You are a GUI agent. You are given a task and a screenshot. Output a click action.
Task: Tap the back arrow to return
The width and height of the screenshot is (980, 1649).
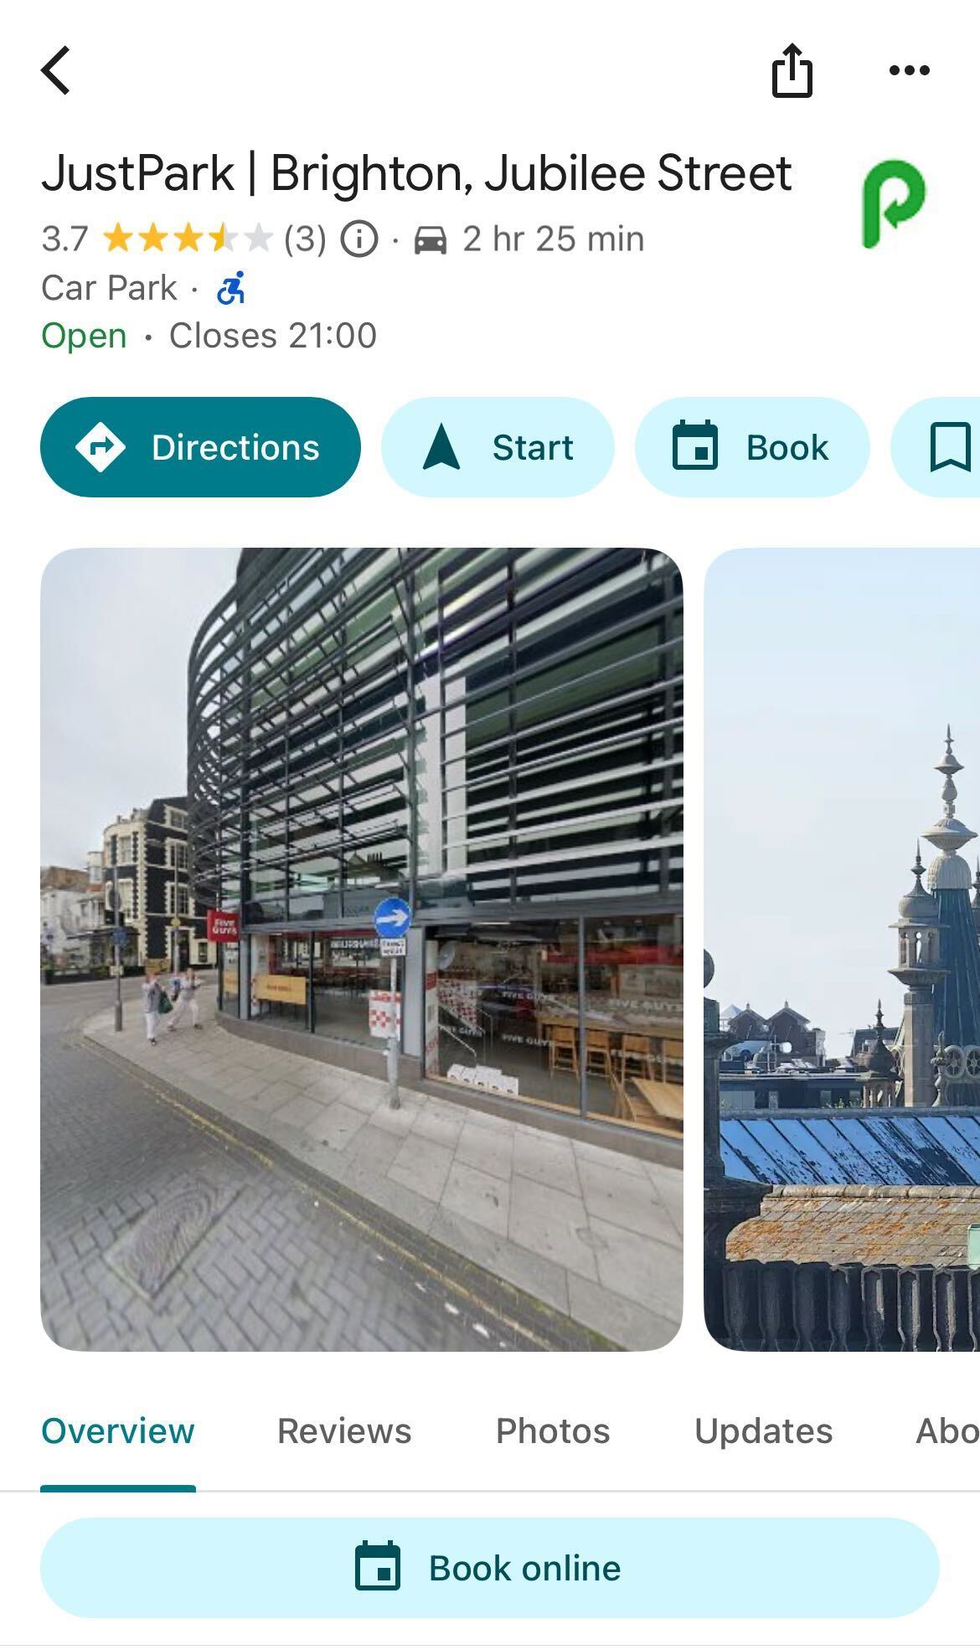[57, 71]
